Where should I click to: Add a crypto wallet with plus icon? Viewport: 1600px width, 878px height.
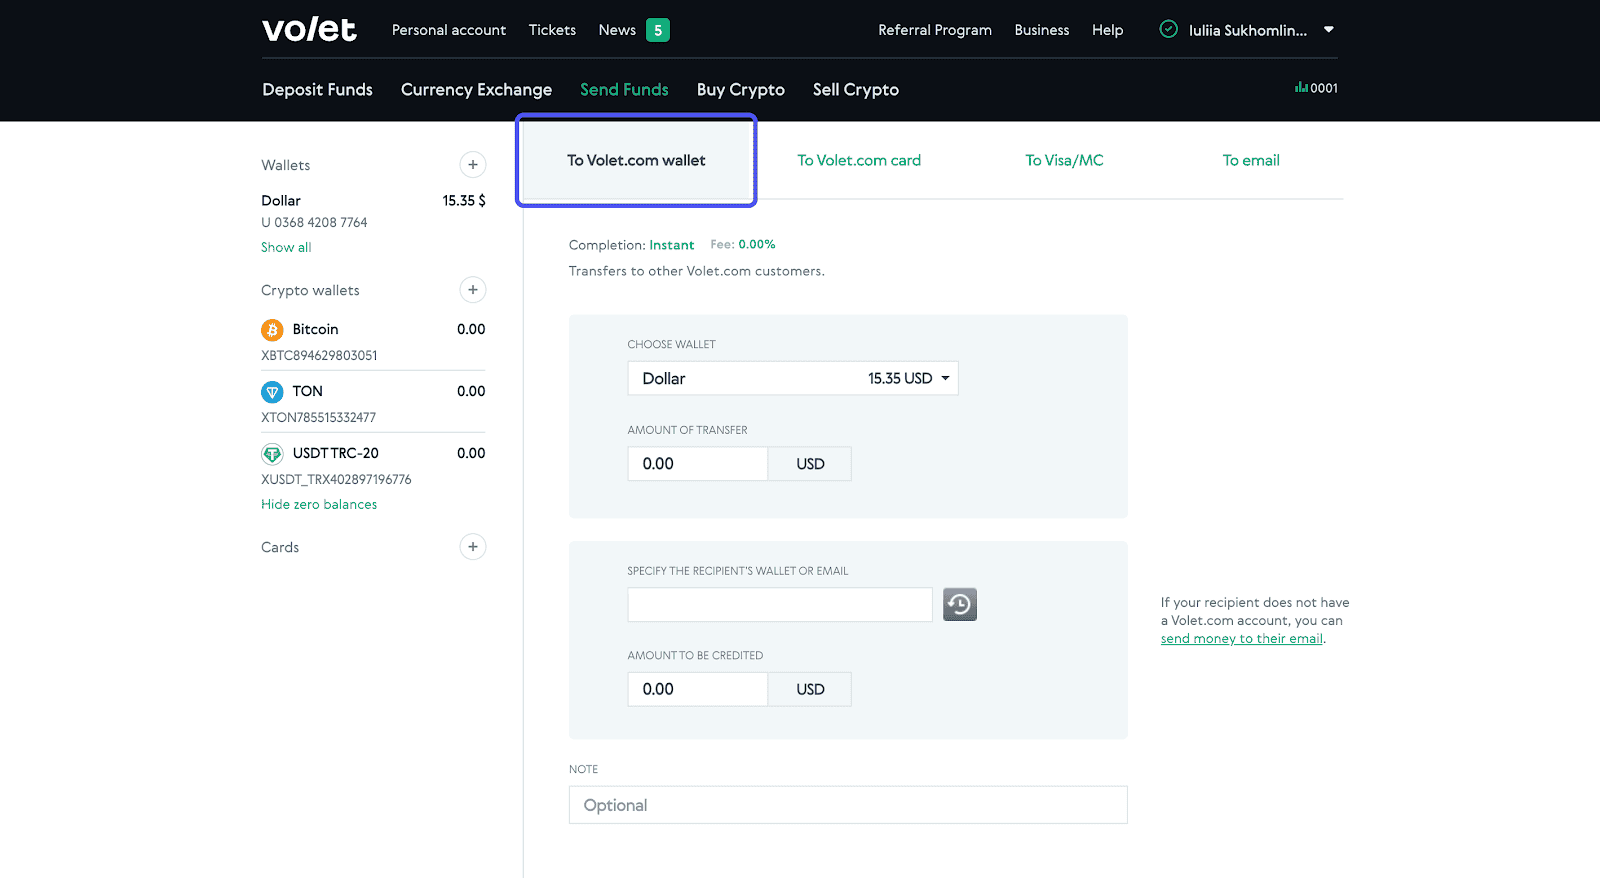[473, 290]
